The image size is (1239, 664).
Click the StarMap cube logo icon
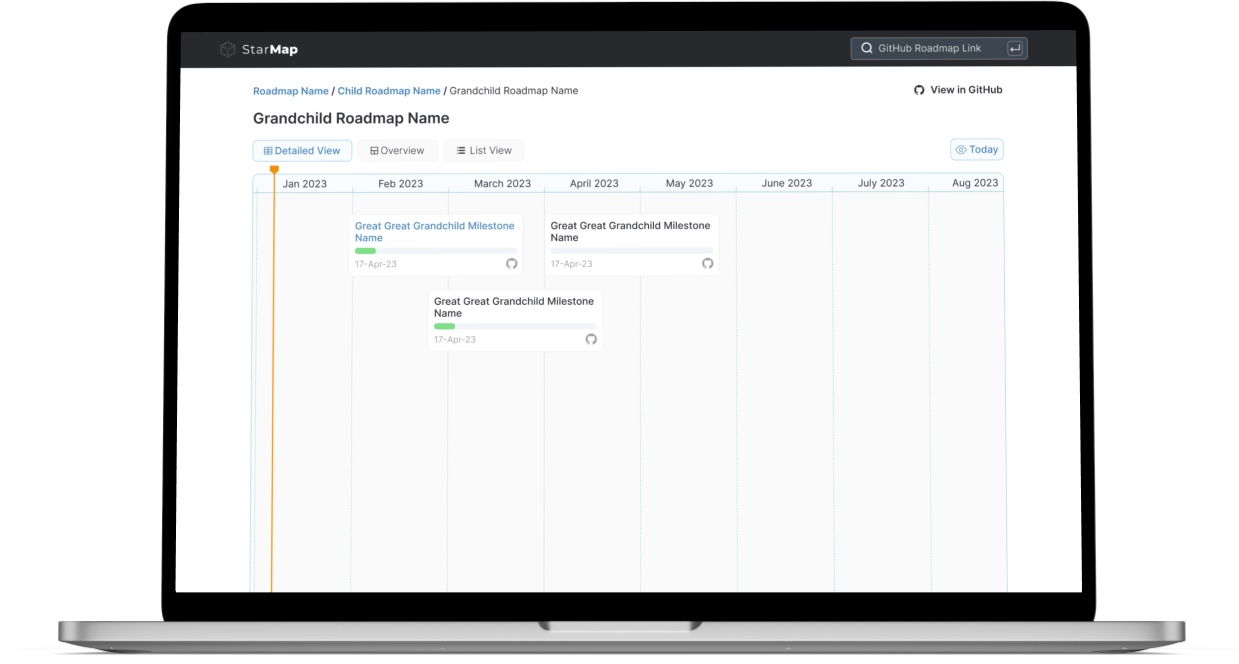tap(228, 49)
